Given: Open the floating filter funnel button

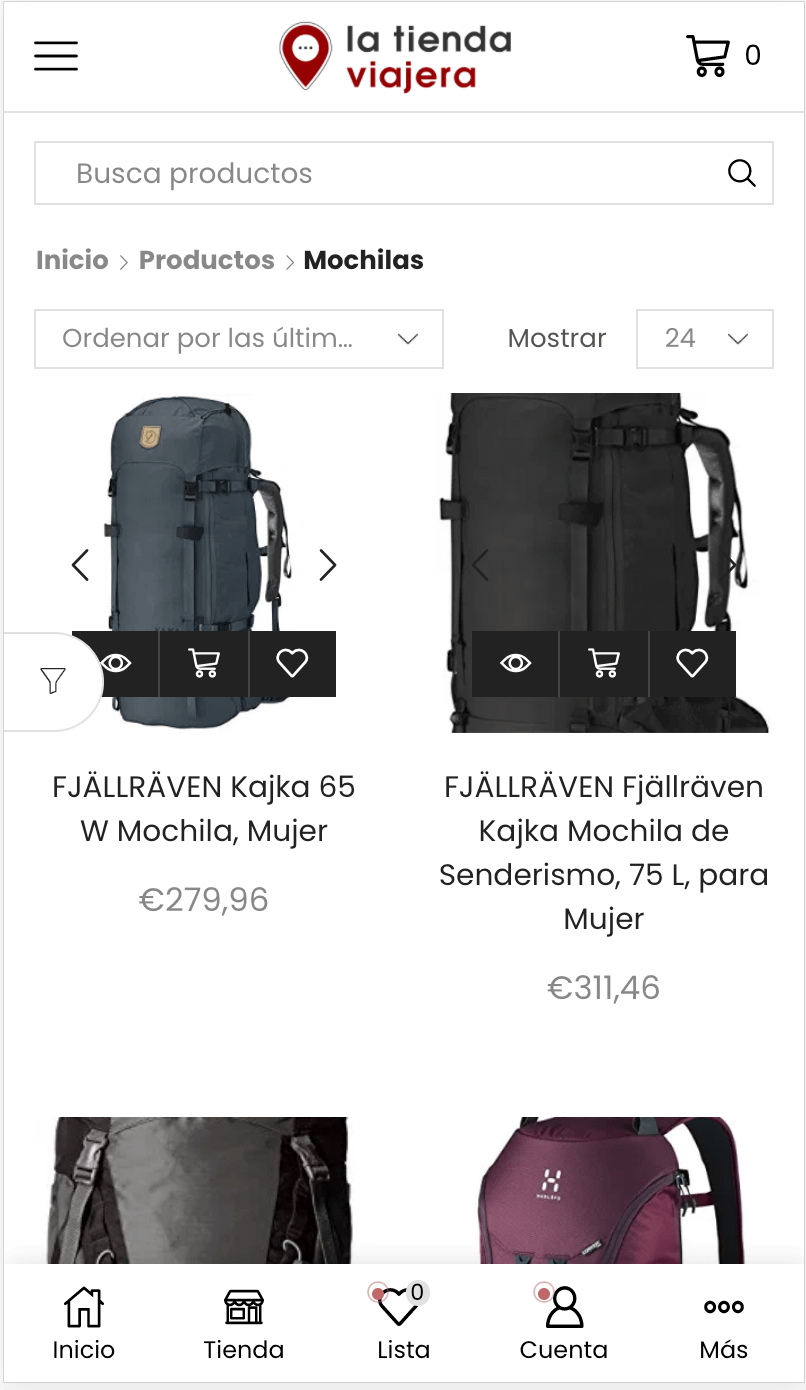Looking at the screenshot, I should click(53, 682).
